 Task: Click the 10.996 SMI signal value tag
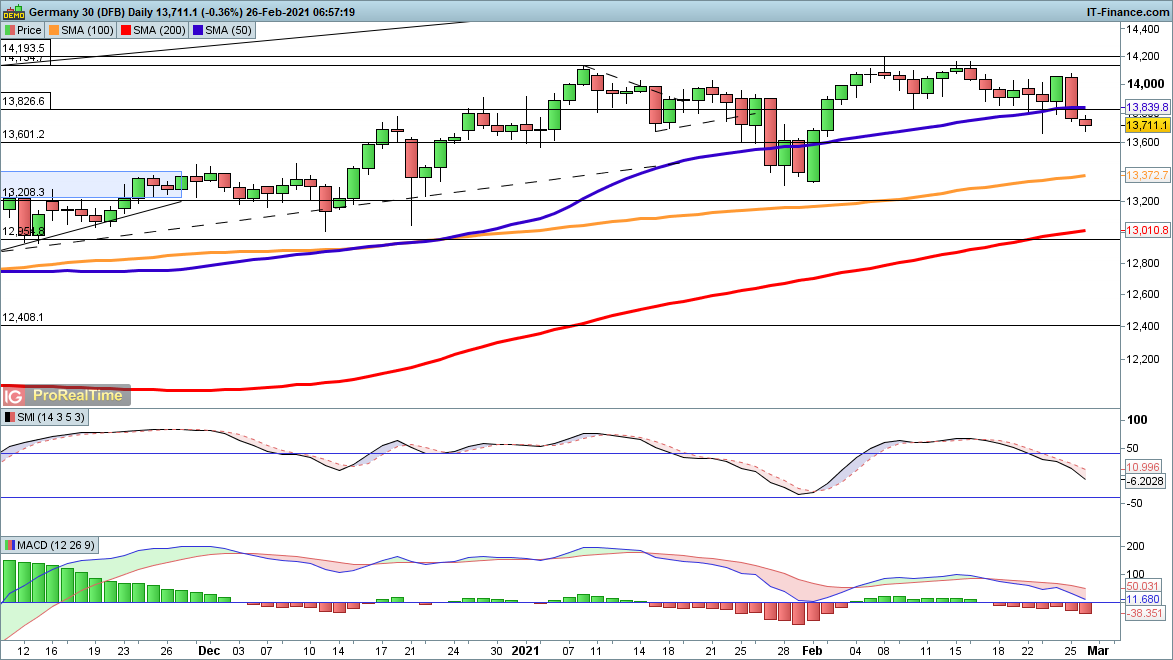click(x=1142, y=467)
